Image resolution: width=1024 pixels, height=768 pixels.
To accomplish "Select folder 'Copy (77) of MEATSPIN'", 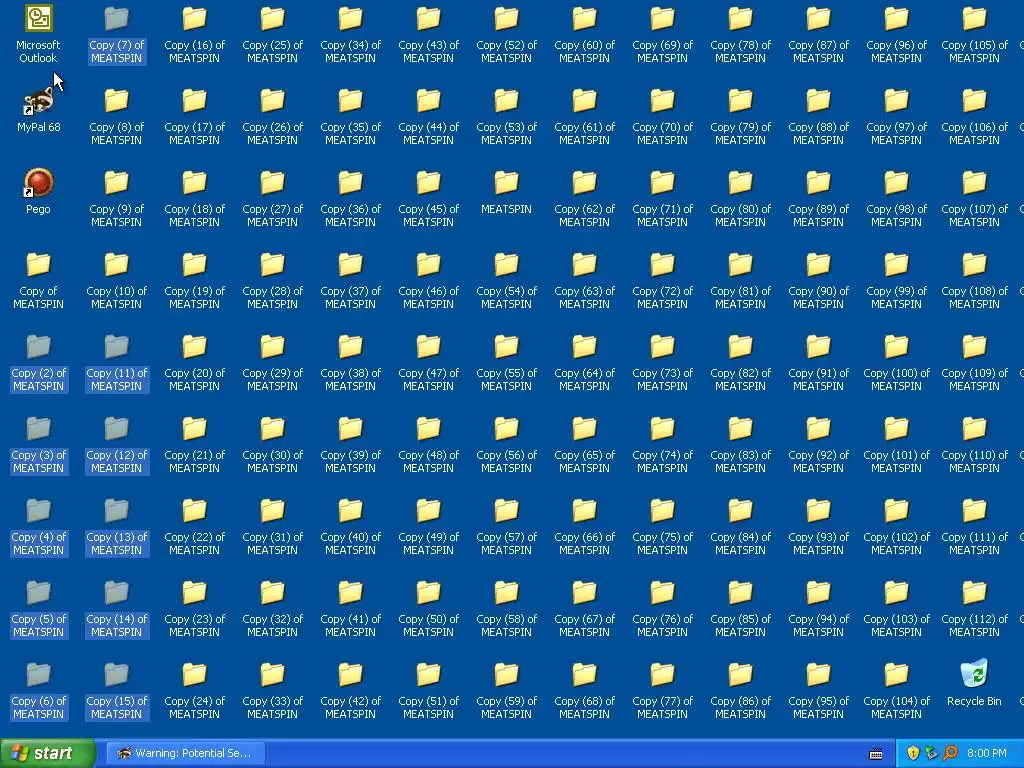I will pos(662,690).
